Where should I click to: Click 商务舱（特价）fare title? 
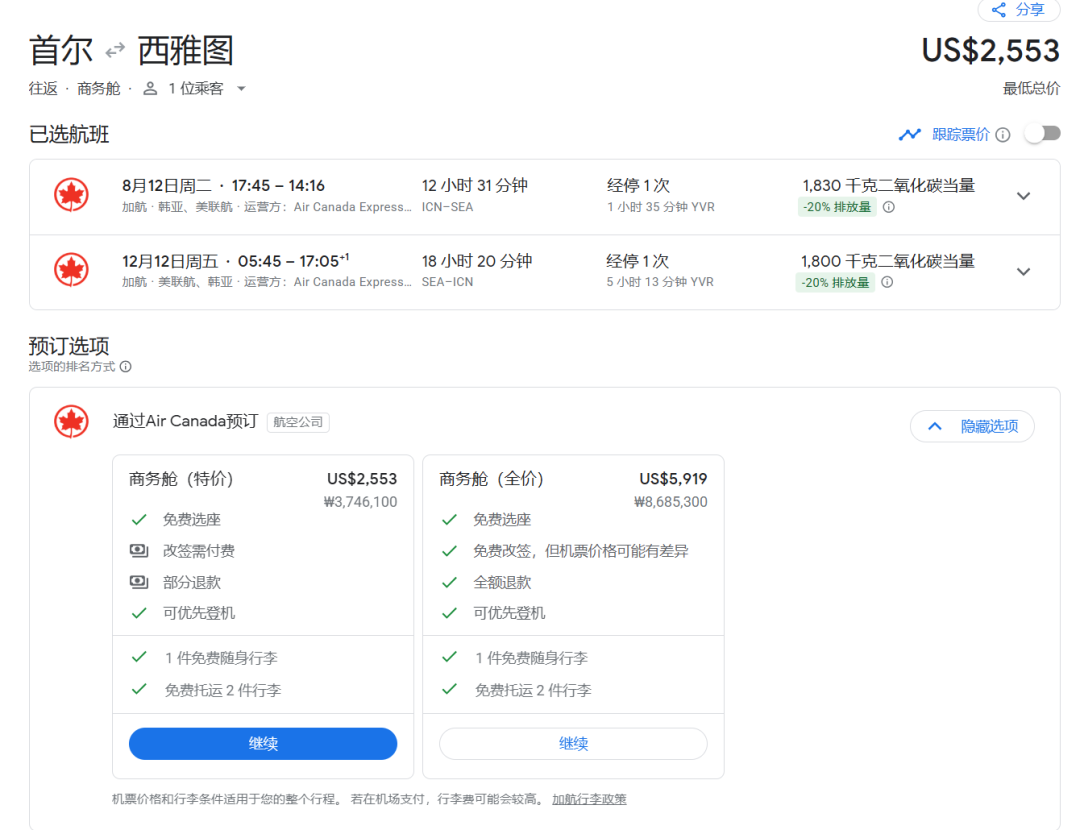click(x=181, y=479)
